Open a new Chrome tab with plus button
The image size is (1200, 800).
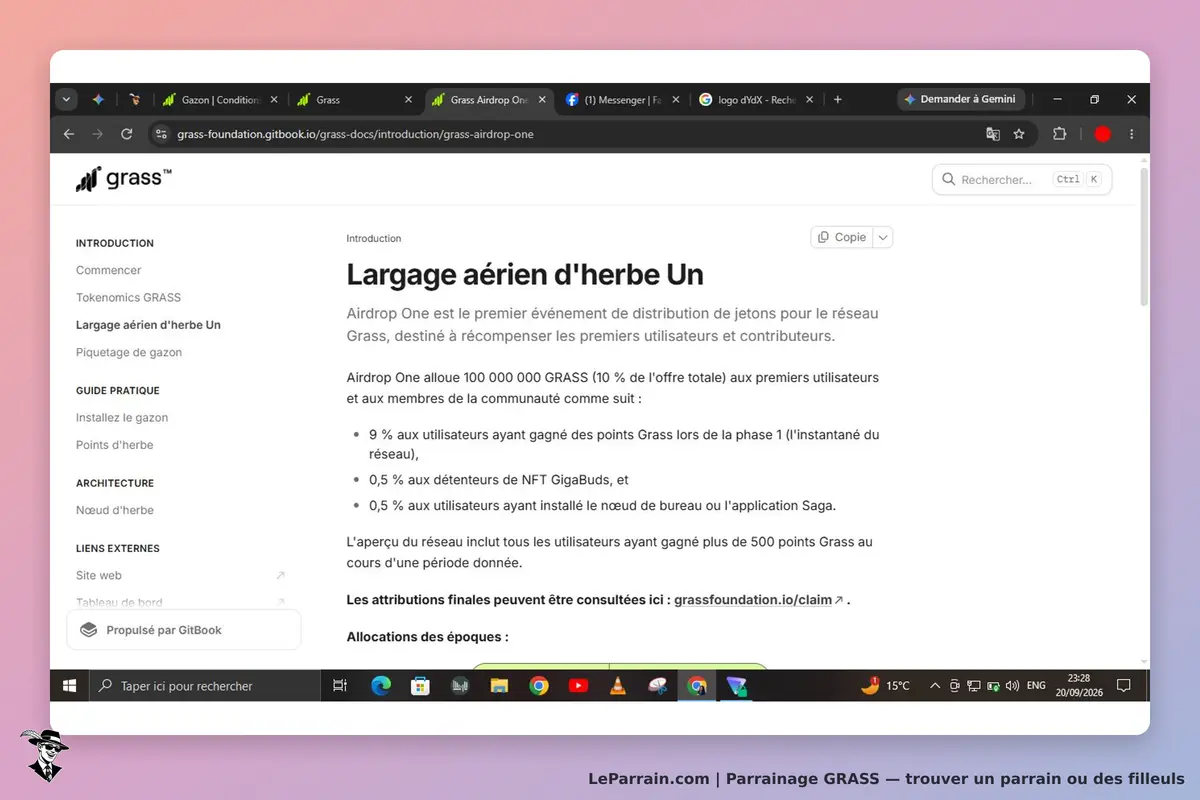[837, 100]
